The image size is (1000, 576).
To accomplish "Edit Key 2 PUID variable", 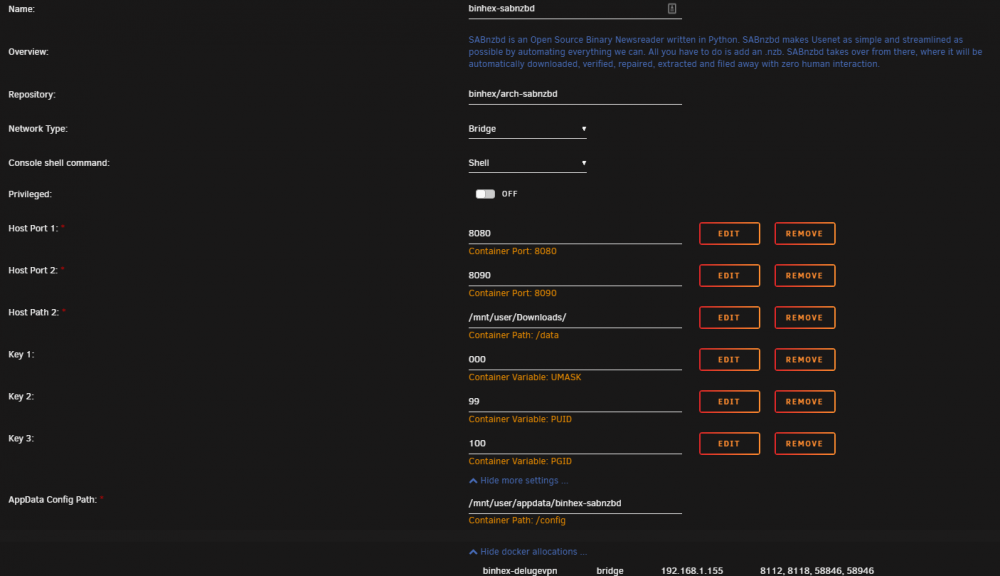I will point(729,402).
